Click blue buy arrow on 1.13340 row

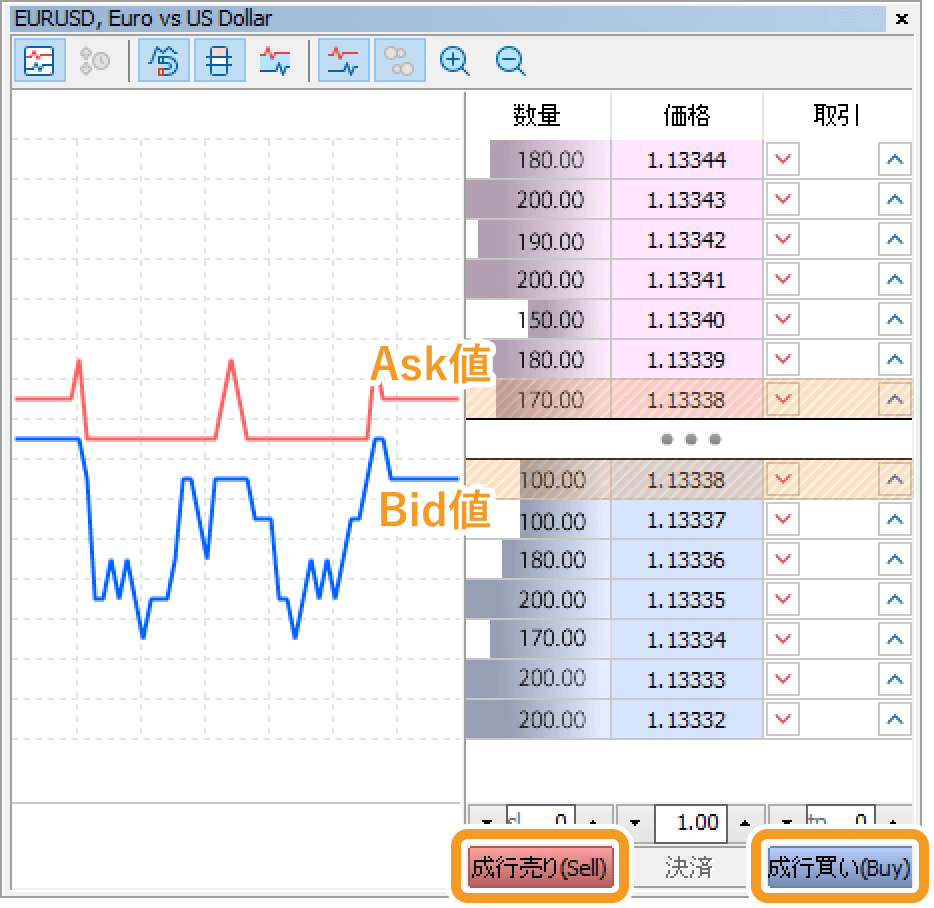[895, 319]
